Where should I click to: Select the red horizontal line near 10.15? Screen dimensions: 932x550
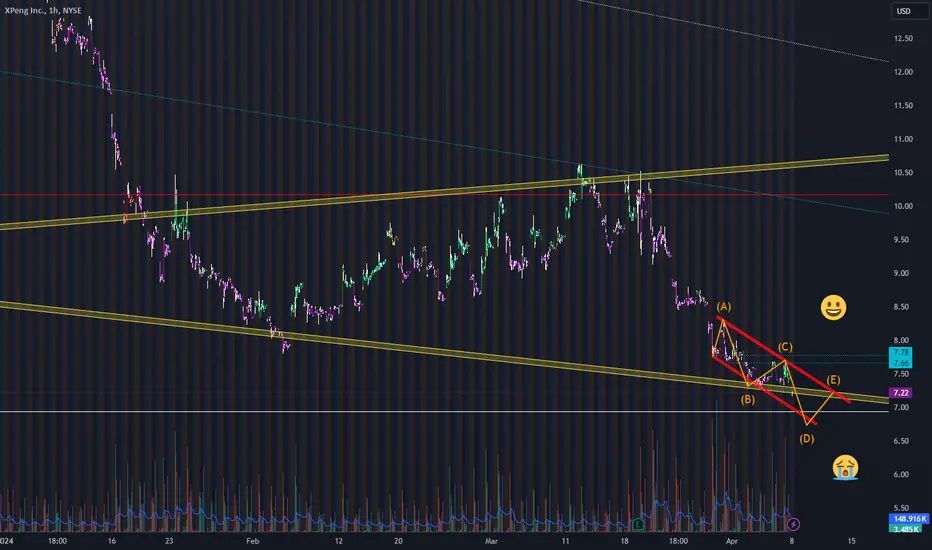[x=445, y=194]
